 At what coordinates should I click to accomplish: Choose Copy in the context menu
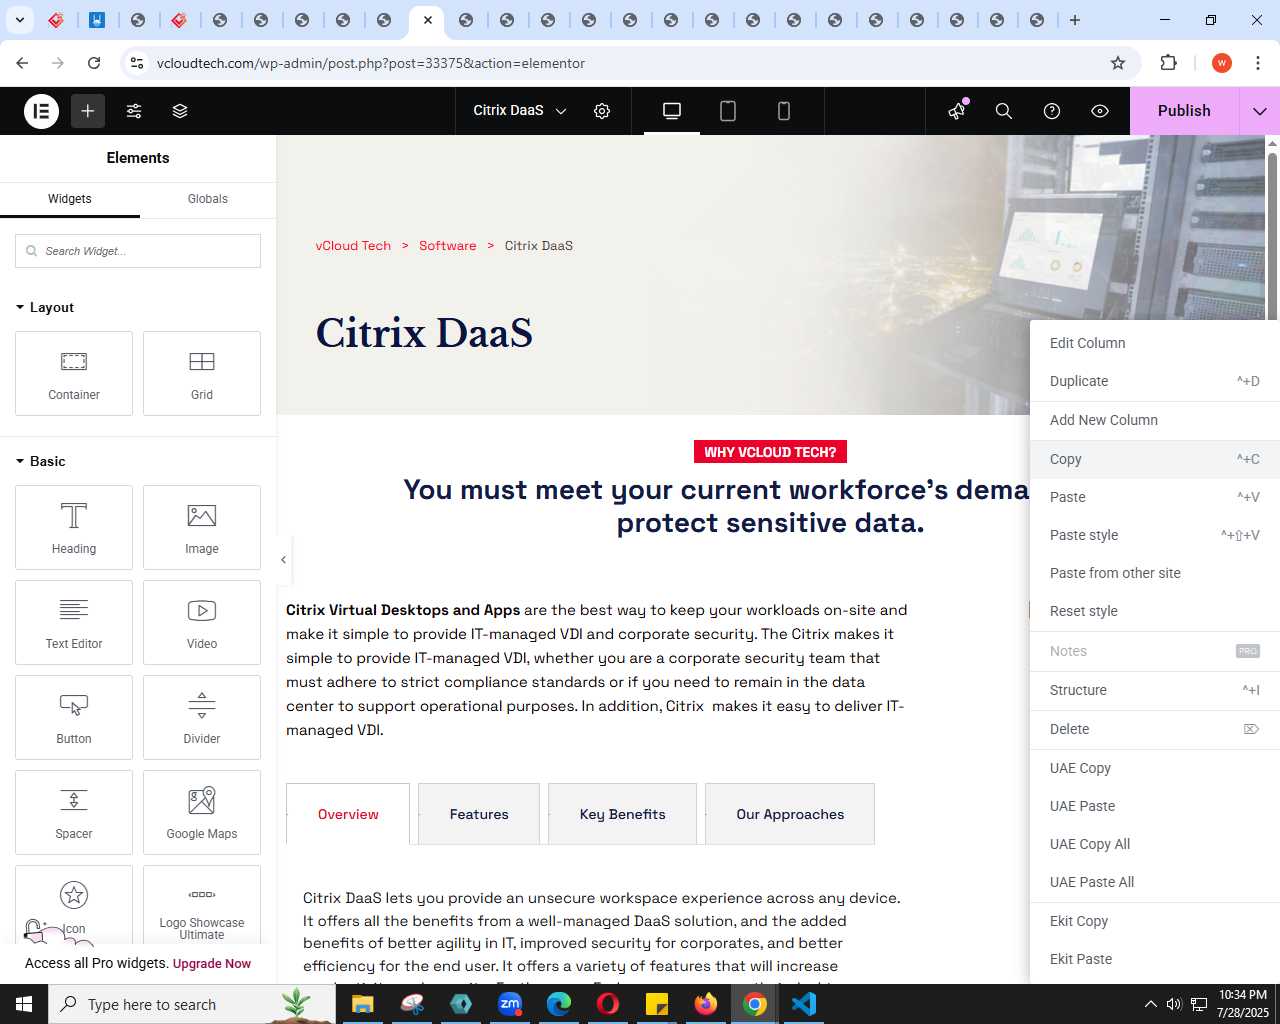(1155, 459)
